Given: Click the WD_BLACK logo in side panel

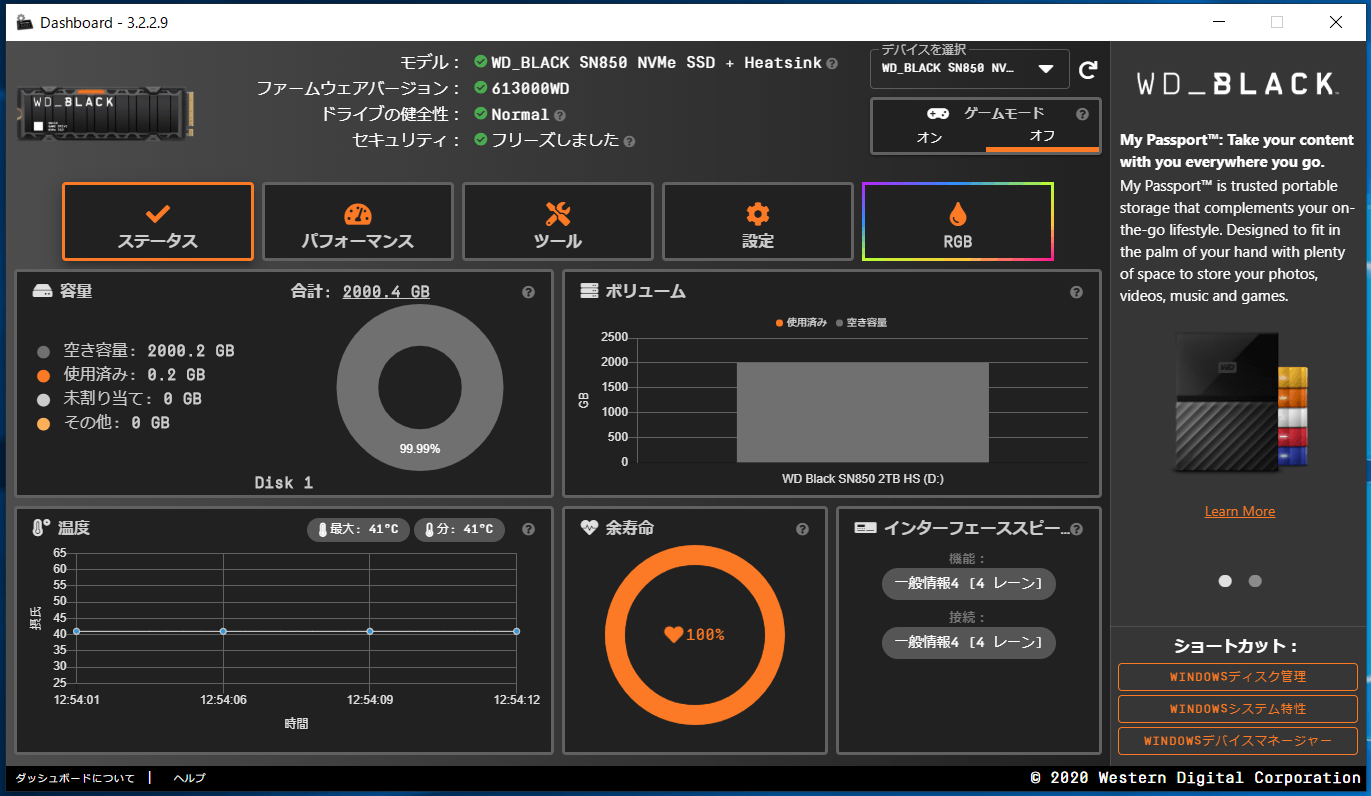Looking at the screenshot, I should click(x=1239, y=83).
